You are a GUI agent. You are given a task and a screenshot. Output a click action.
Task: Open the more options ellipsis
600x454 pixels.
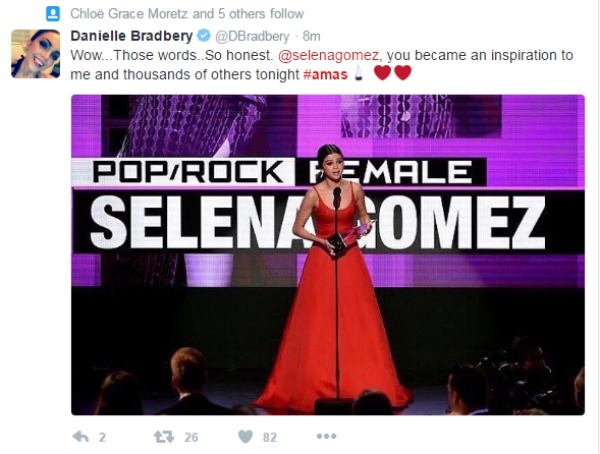326,436
